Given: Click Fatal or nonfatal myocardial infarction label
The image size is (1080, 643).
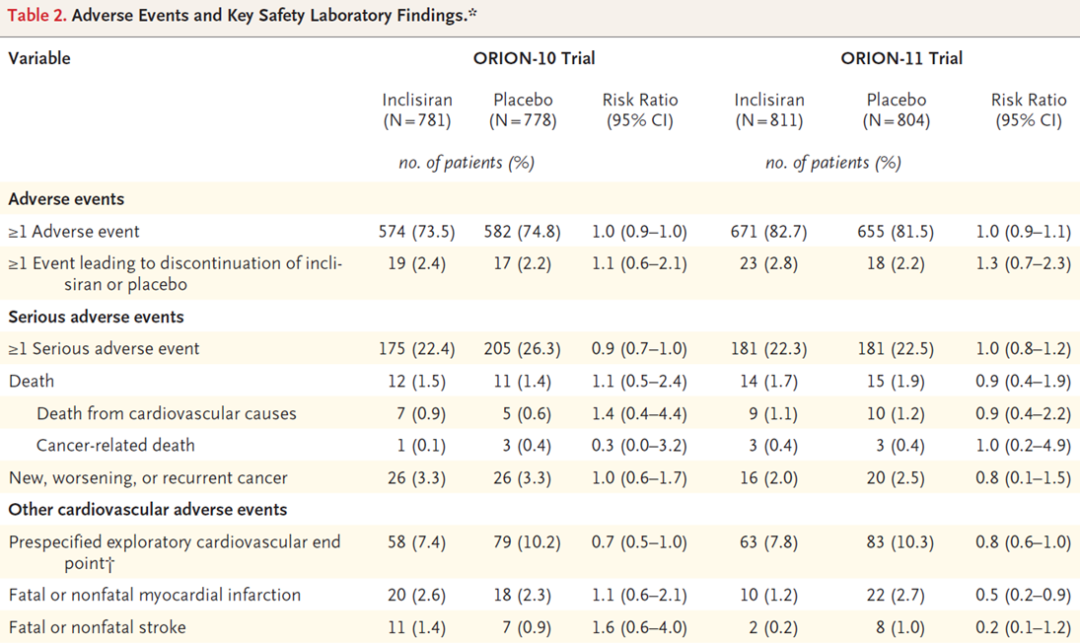Looking at the screenshot, I should point(154,595).
